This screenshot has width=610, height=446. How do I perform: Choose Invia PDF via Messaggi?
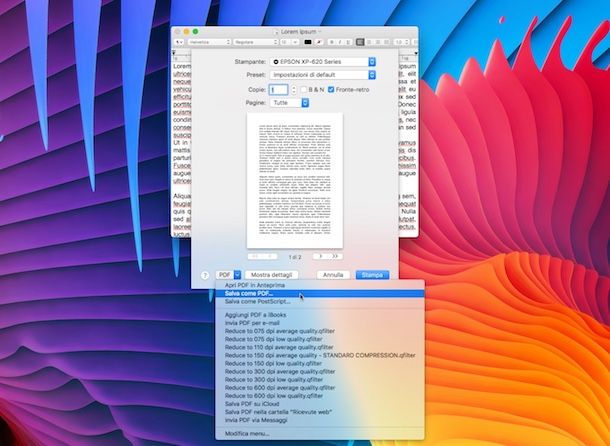320,420
